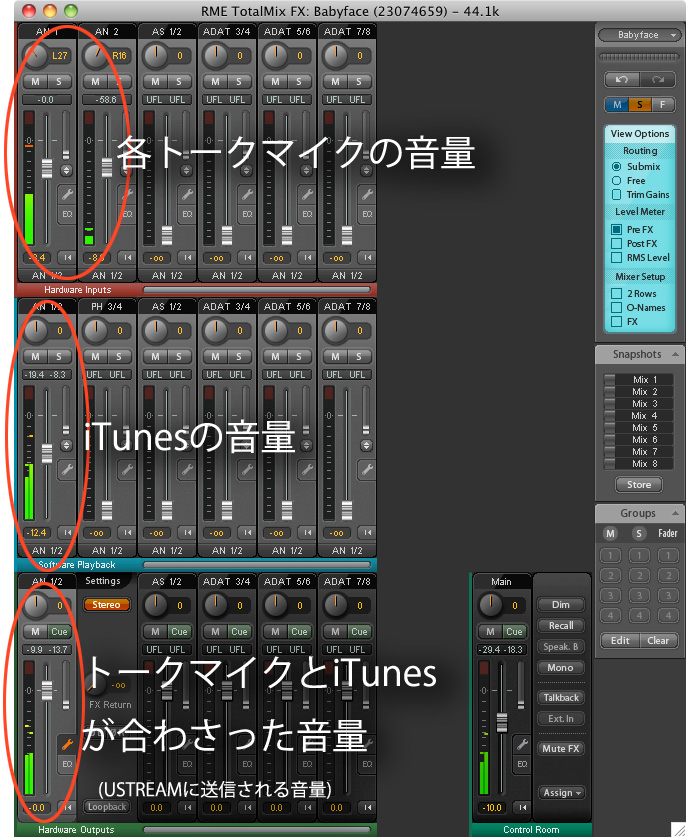Open wrench settings on AS 1/2 software playback
This screenshot has height=837, width=700.
coord(187,469)
